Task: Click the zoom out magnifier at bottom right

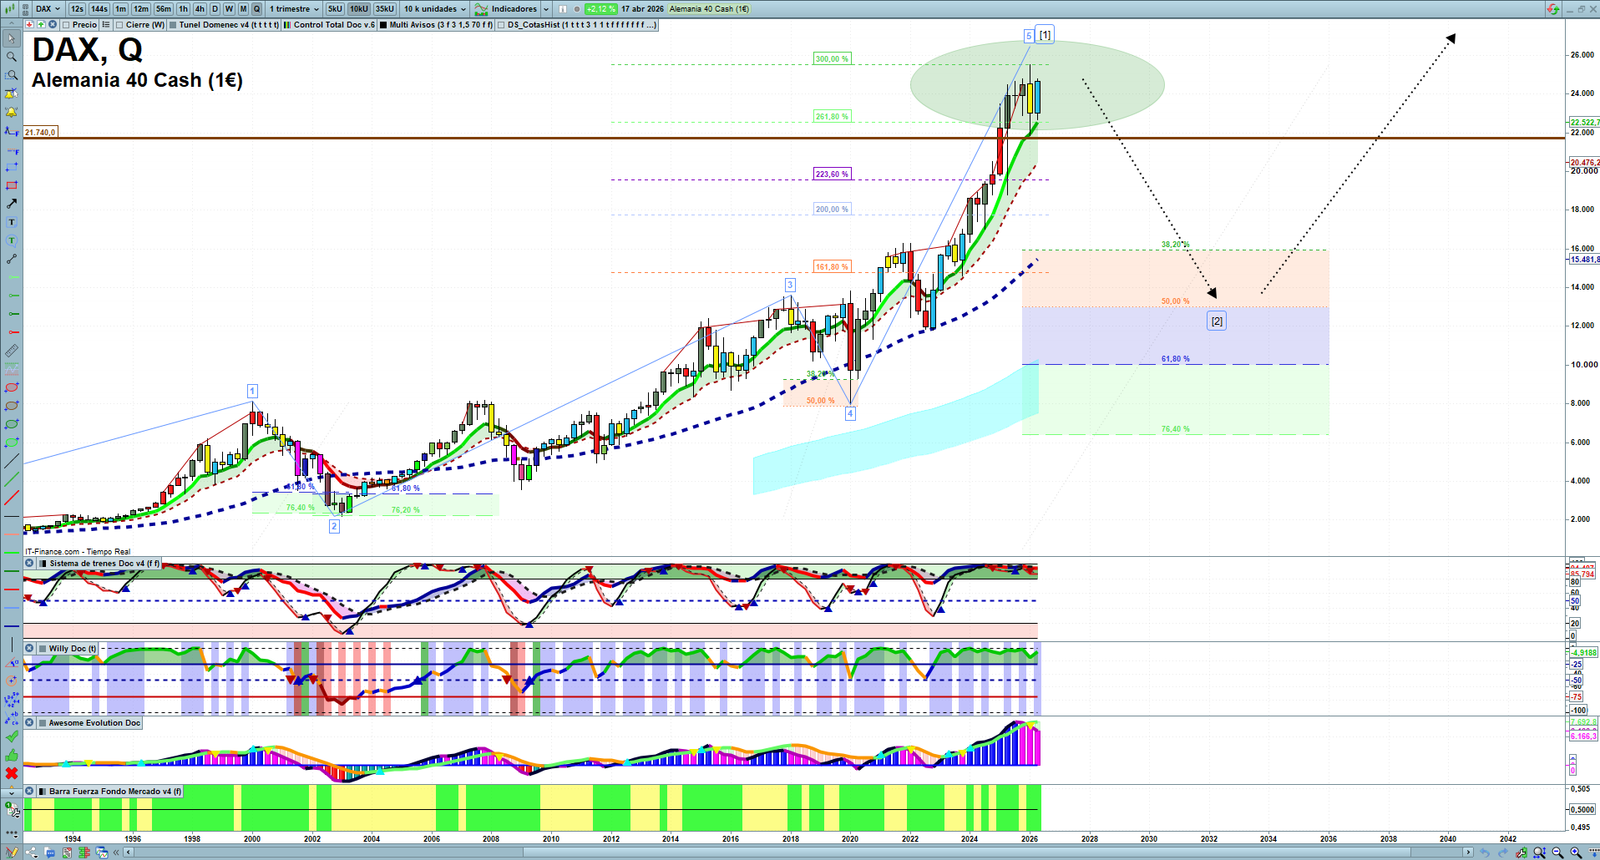Action: click(x=1557, y=853)
